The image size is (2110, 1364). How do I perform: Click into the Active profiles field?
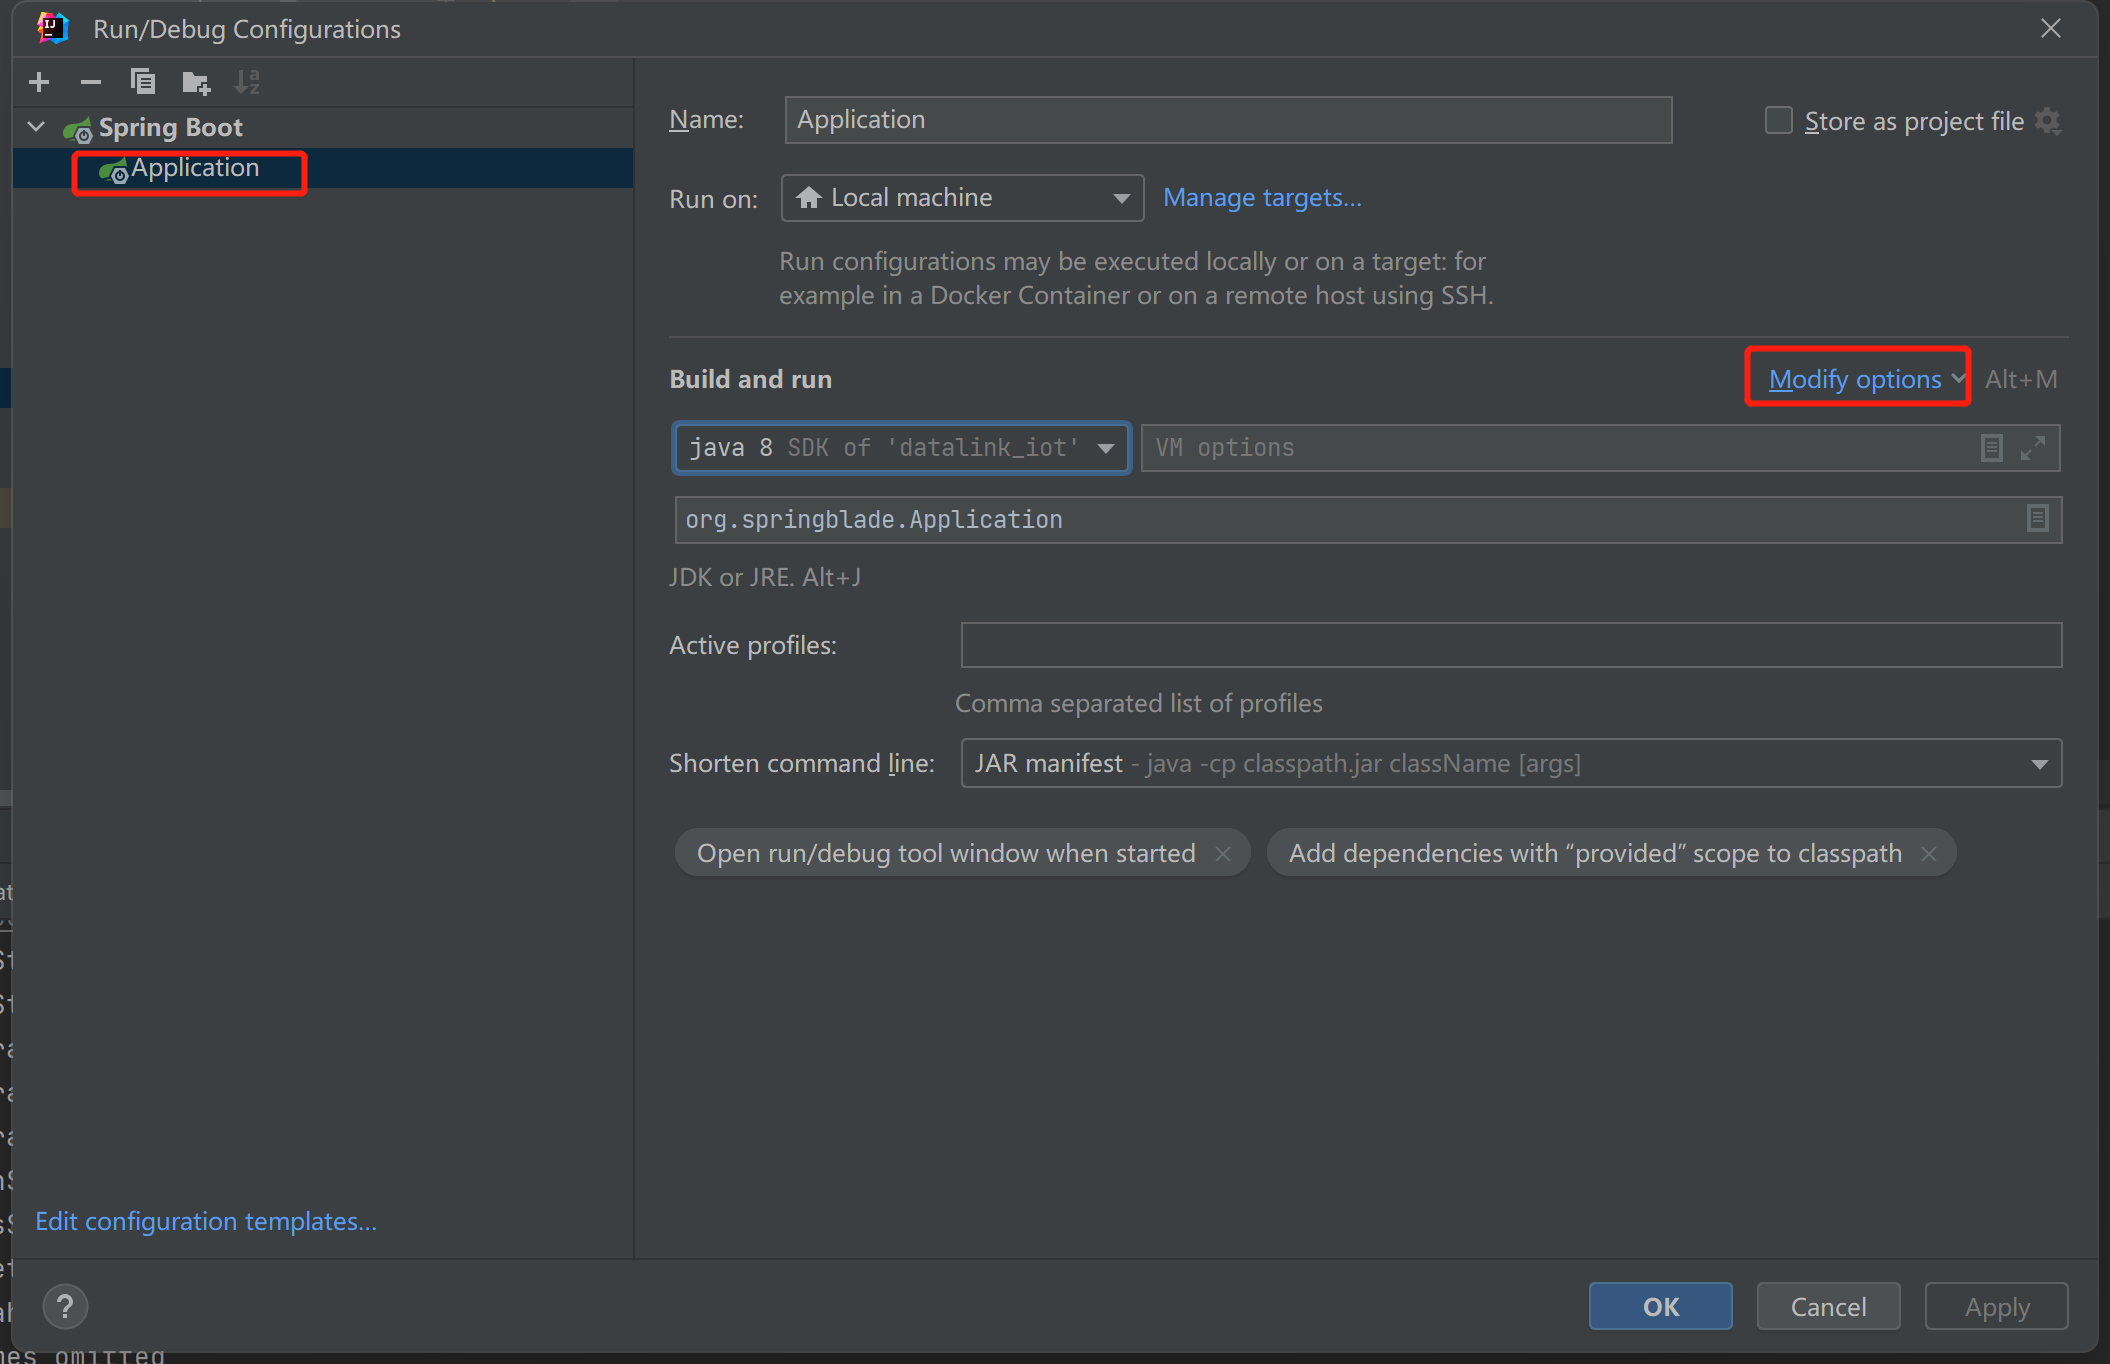pyautogui.click(x=1510, y=645)
